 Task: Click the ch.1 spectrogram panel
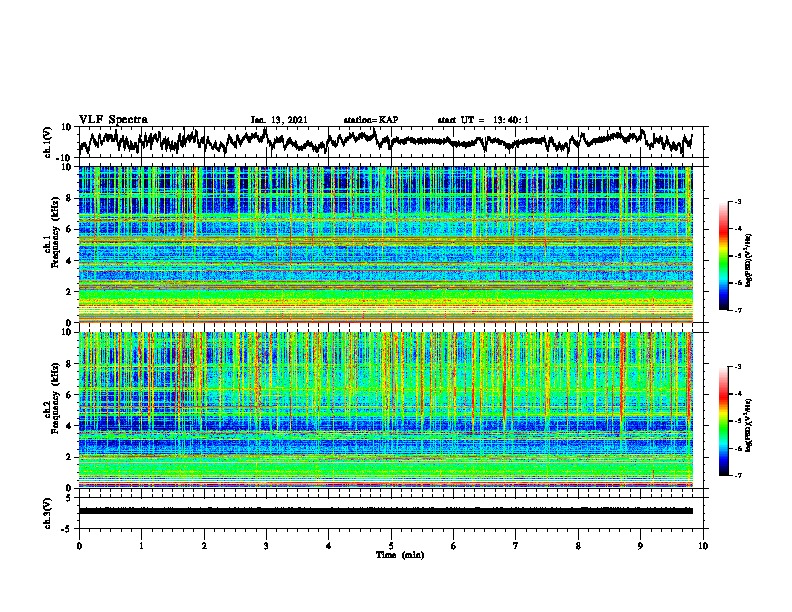pos(385,244)
